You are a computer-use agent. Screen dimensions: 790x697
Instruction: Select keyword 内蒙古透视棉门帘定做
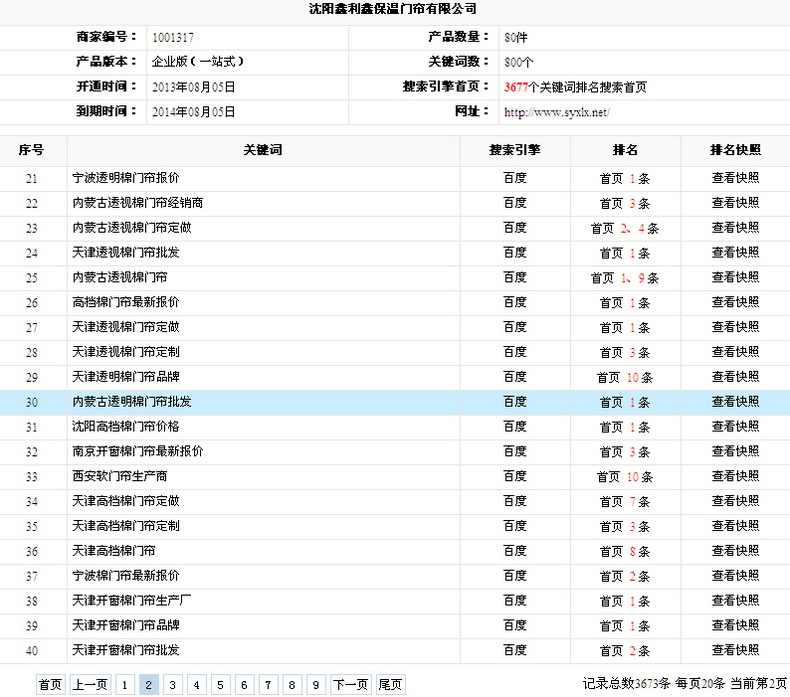132,228
